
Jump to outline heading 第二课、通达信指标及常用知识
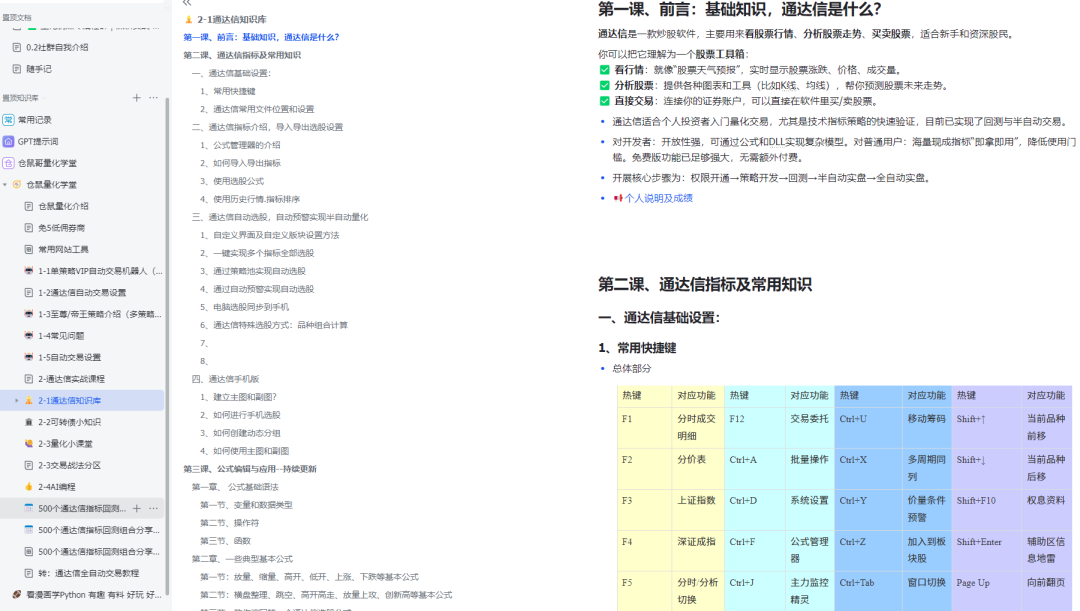242,55
